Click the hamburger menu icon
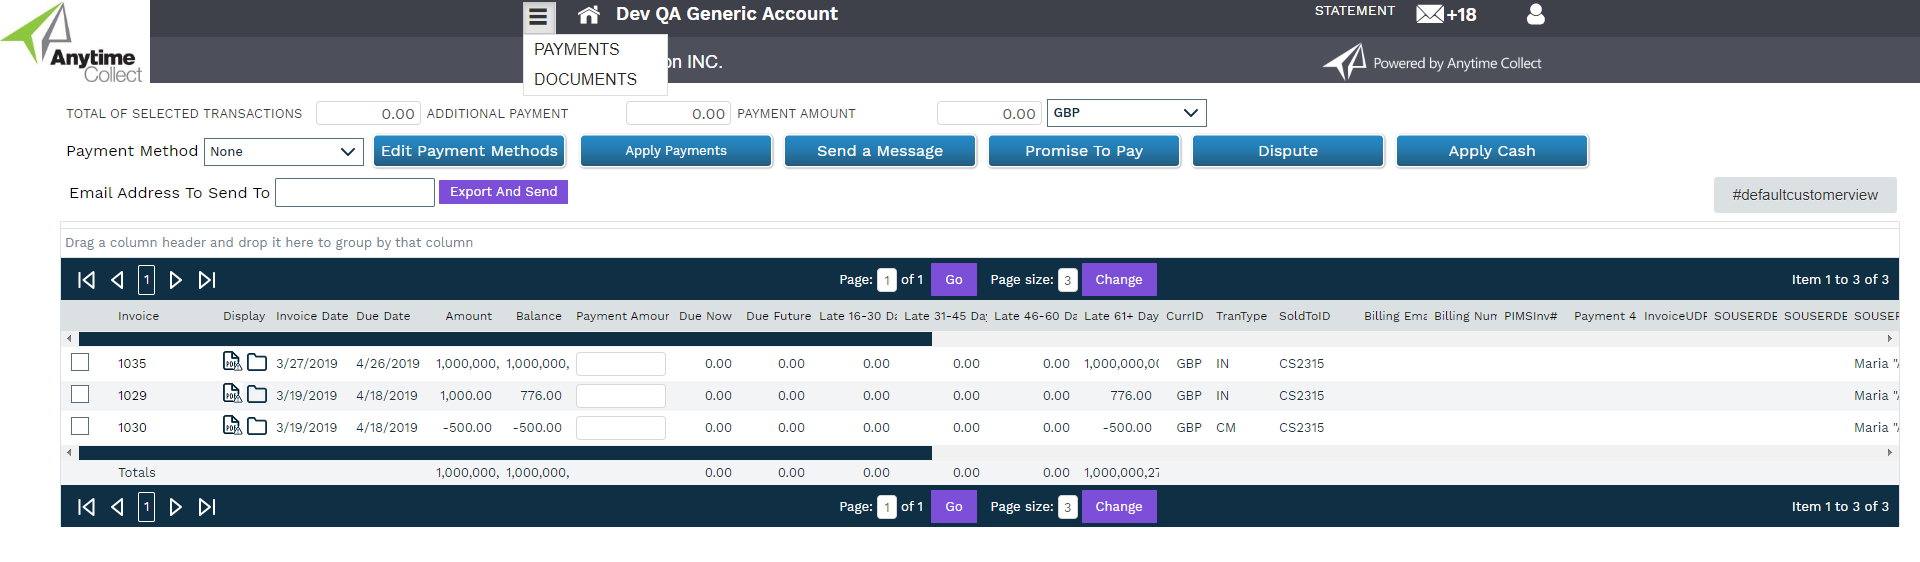This screenshot has width=1920, height=562. click(x=538, y=17)
